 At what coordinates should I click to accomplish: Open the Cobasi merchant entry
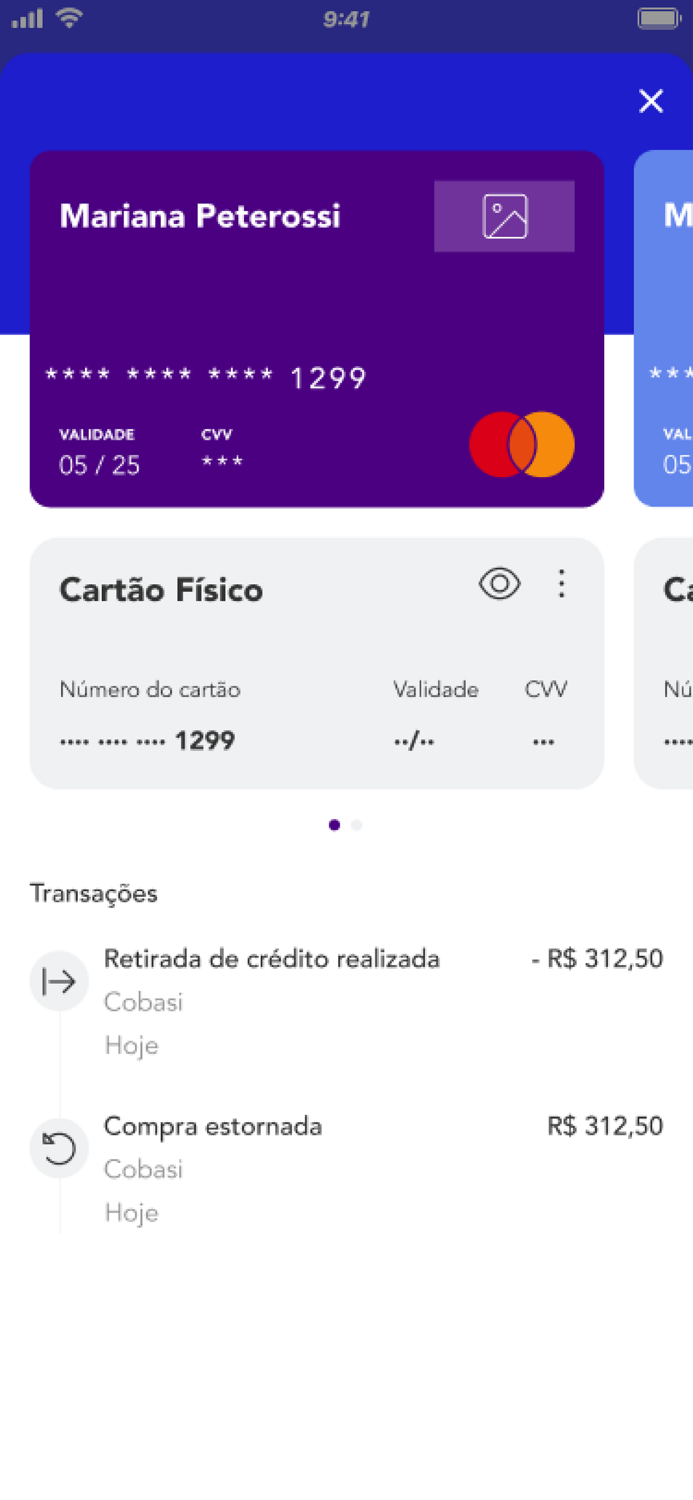coord(143,1002)
